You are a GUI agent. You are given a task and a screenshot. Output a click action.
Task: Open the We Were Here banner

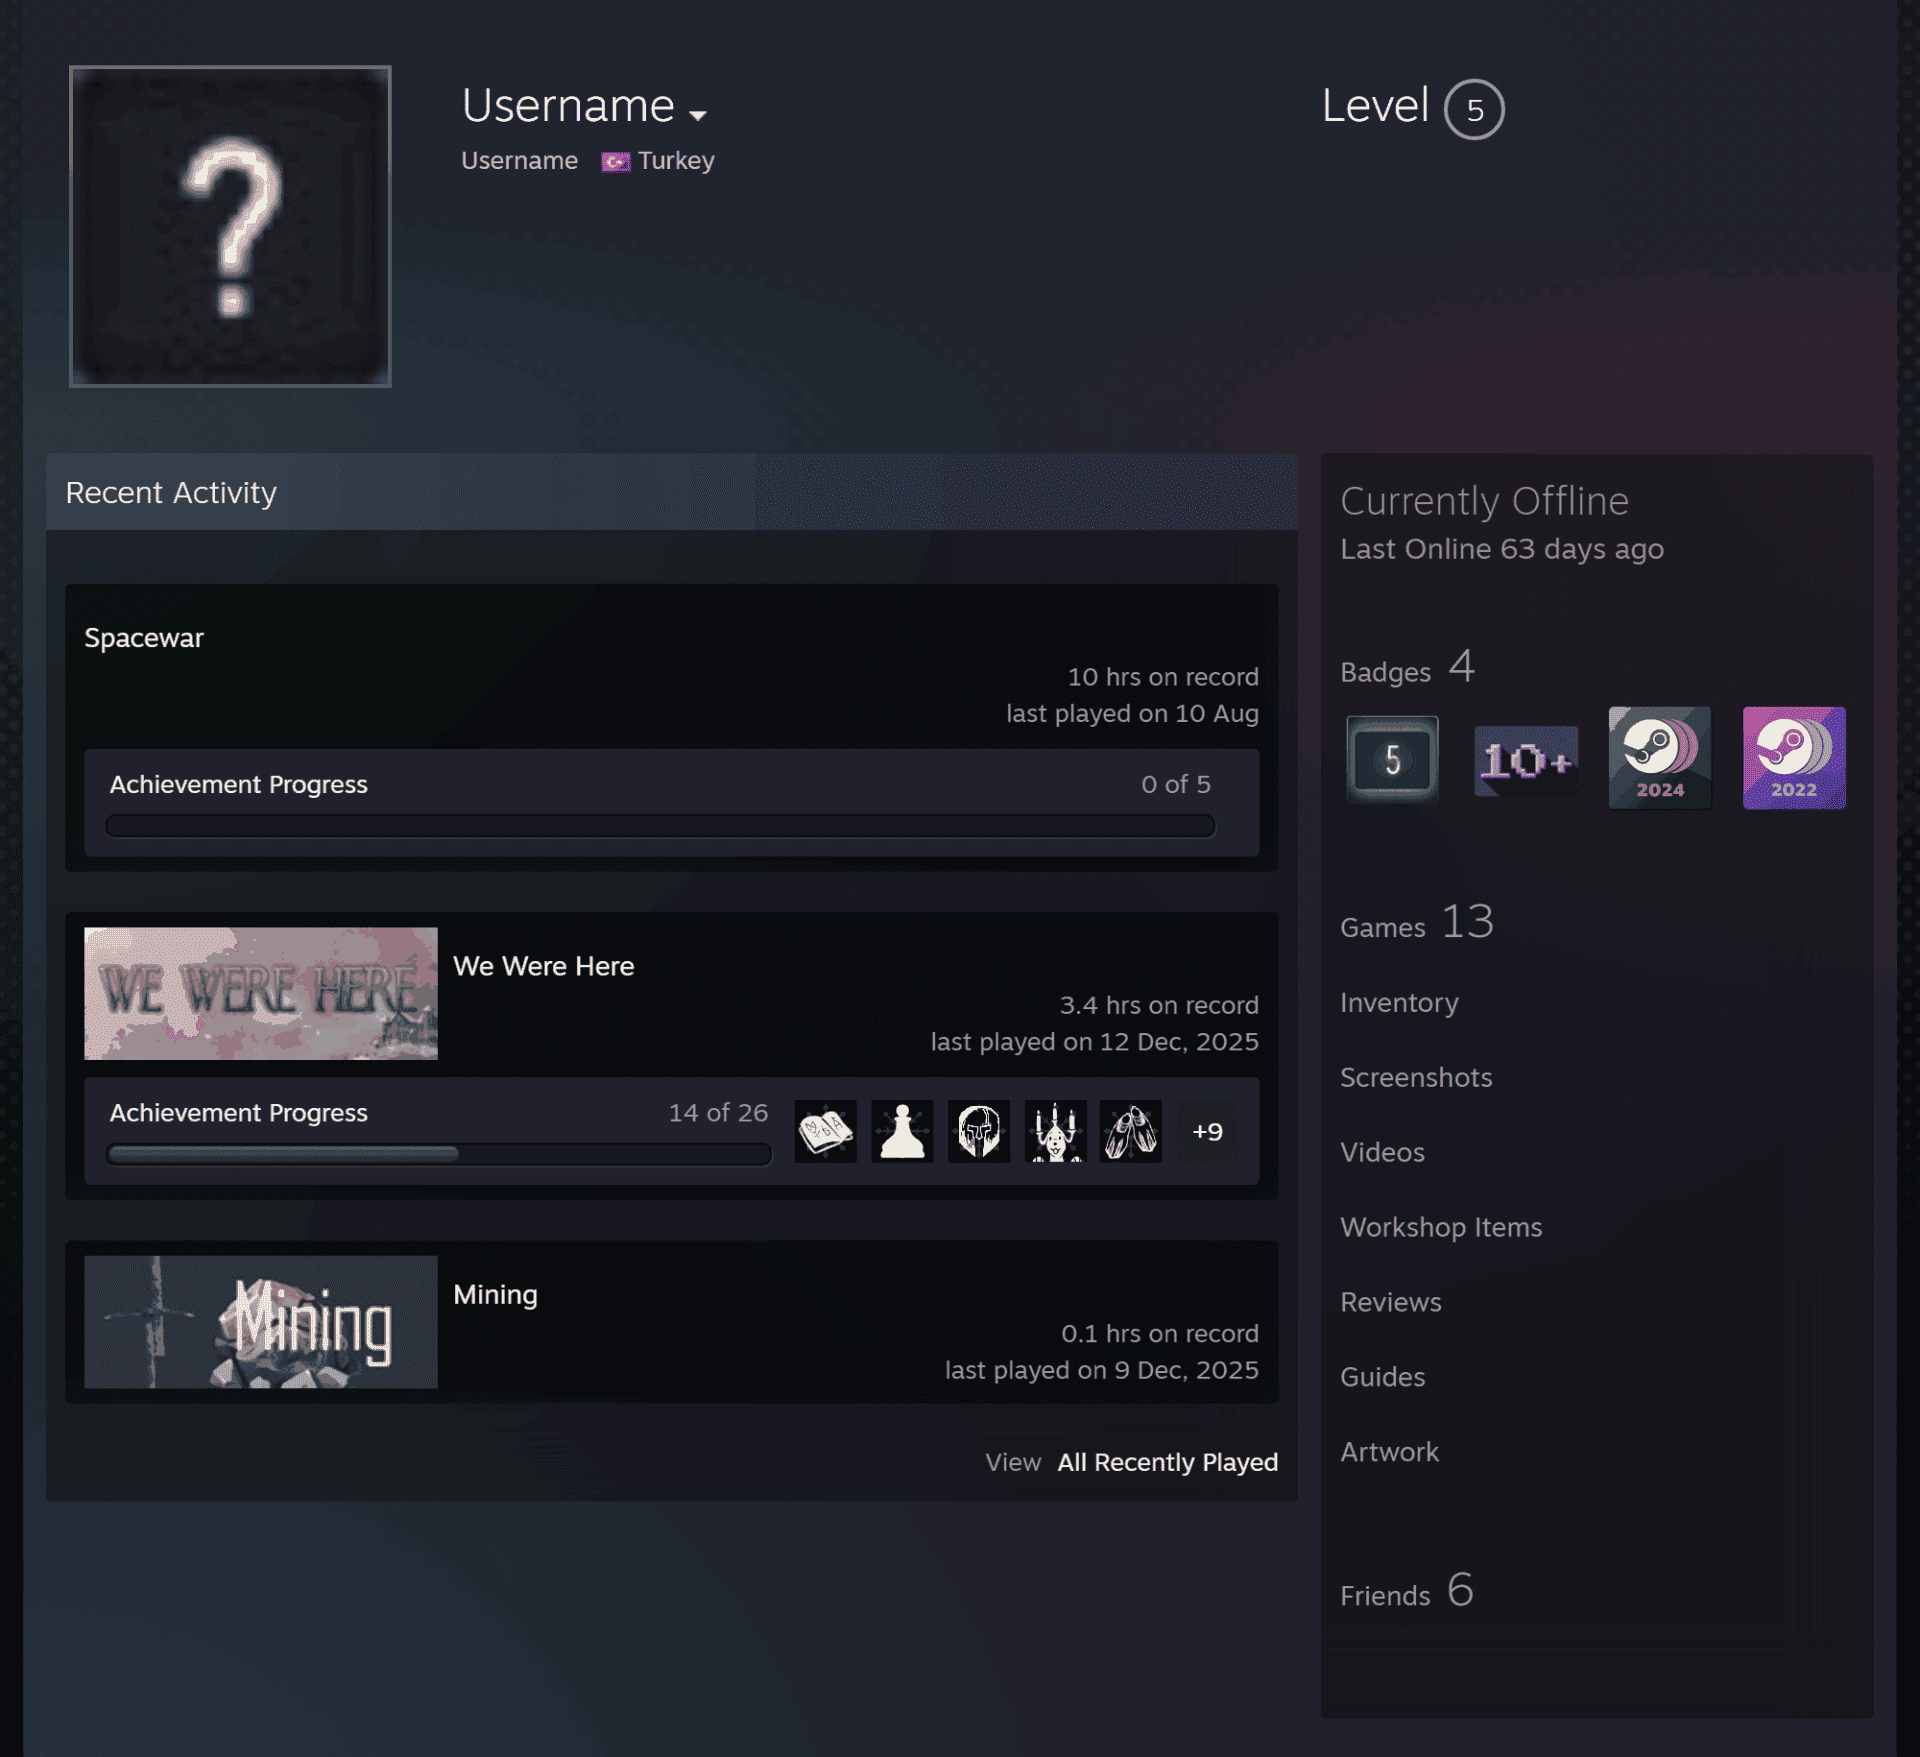261,993
